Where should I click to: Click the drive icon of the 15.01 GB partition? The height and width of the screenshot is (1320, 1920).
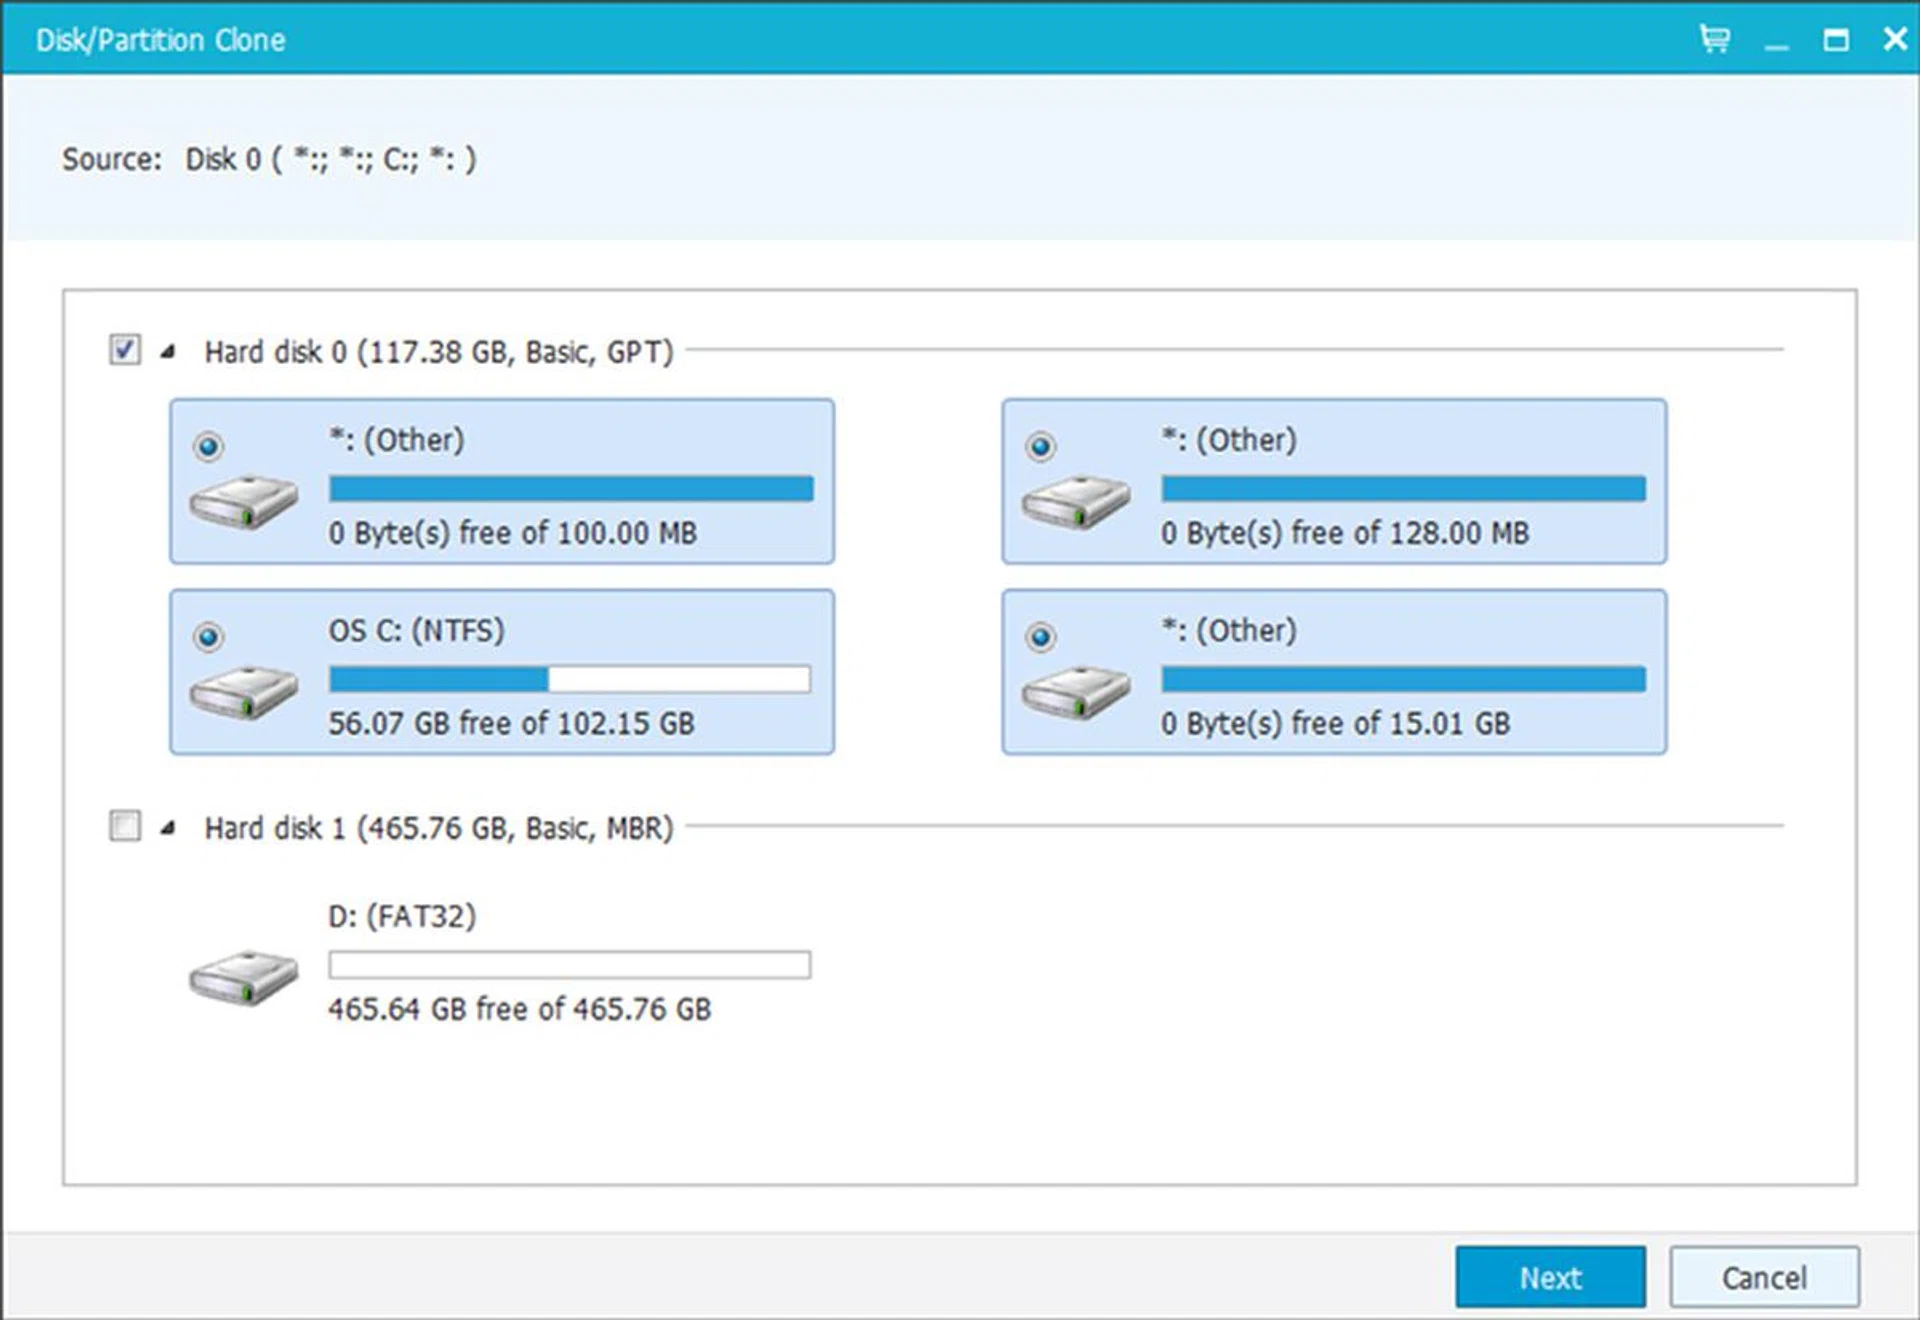coord(1076,695)
